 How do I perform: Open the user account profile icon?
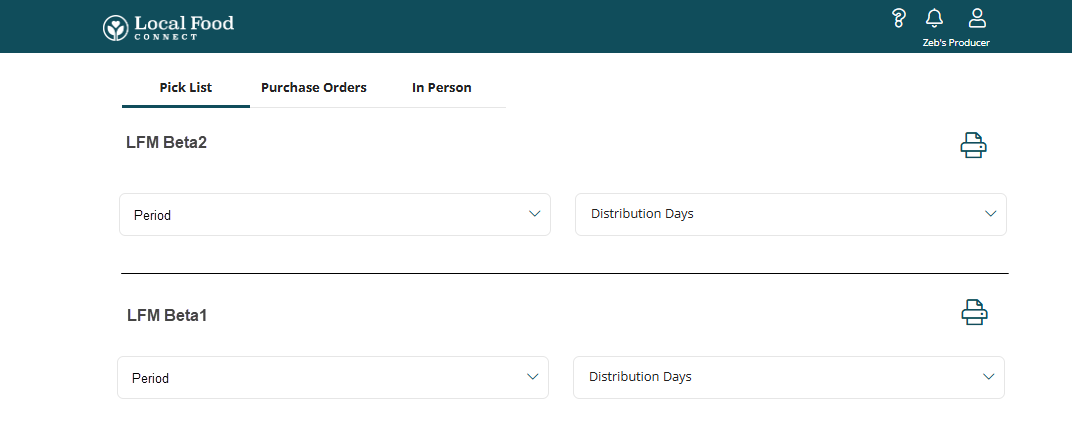pos(977,18)
